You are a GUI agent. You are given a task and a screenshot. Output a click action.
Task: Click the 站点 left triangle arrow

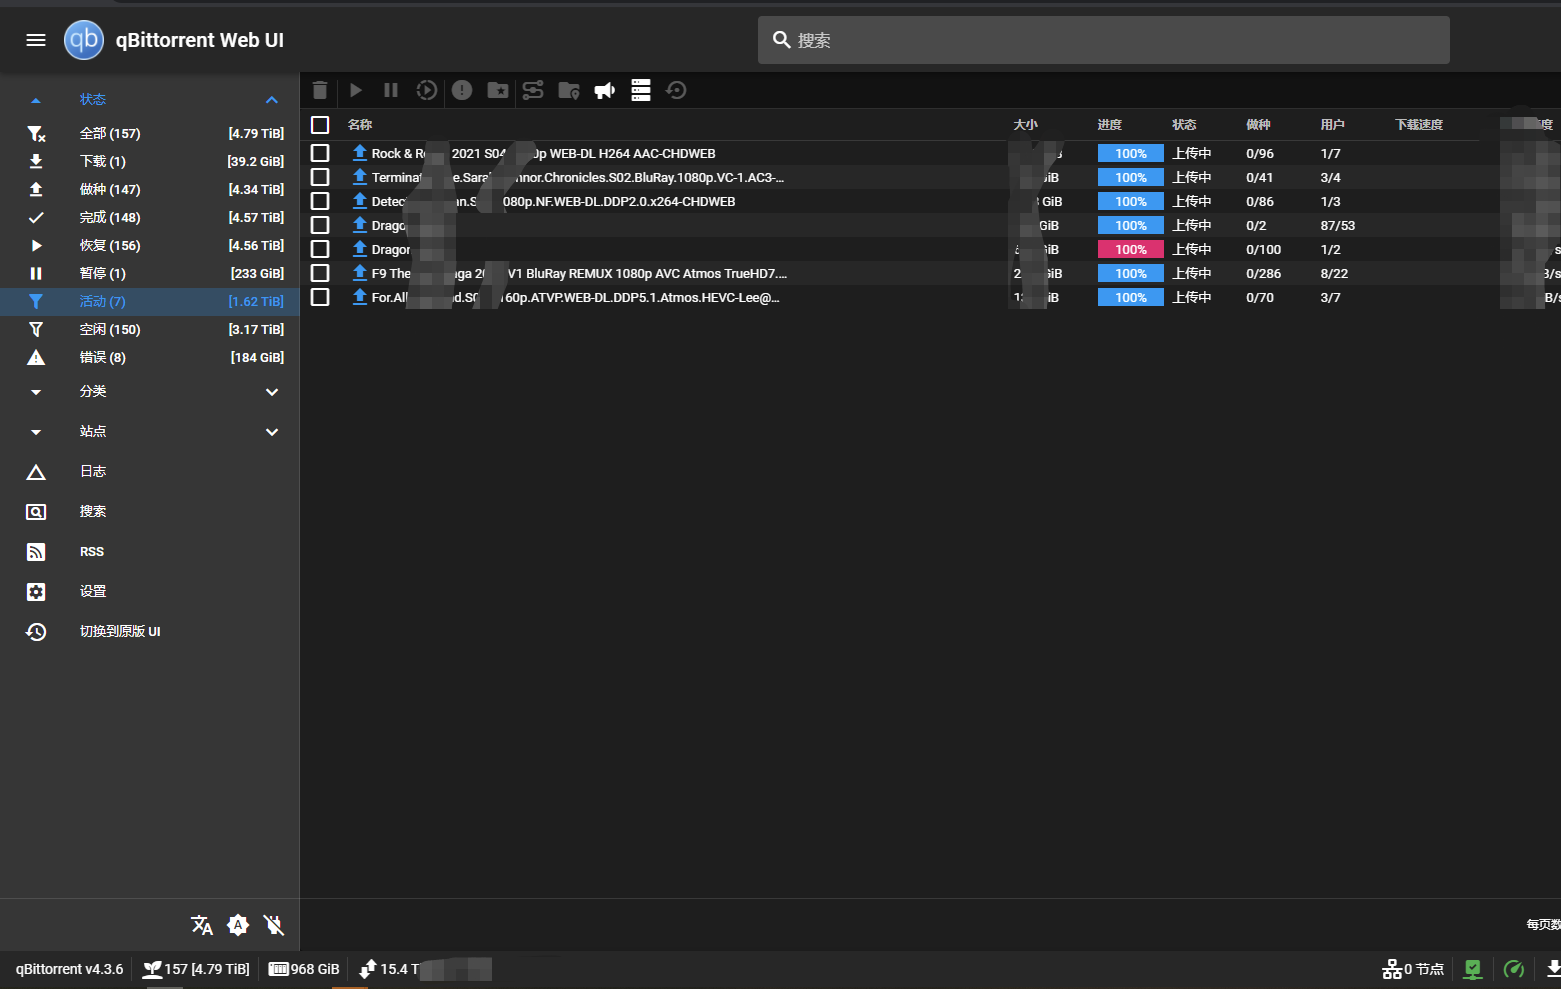[36, 432]
